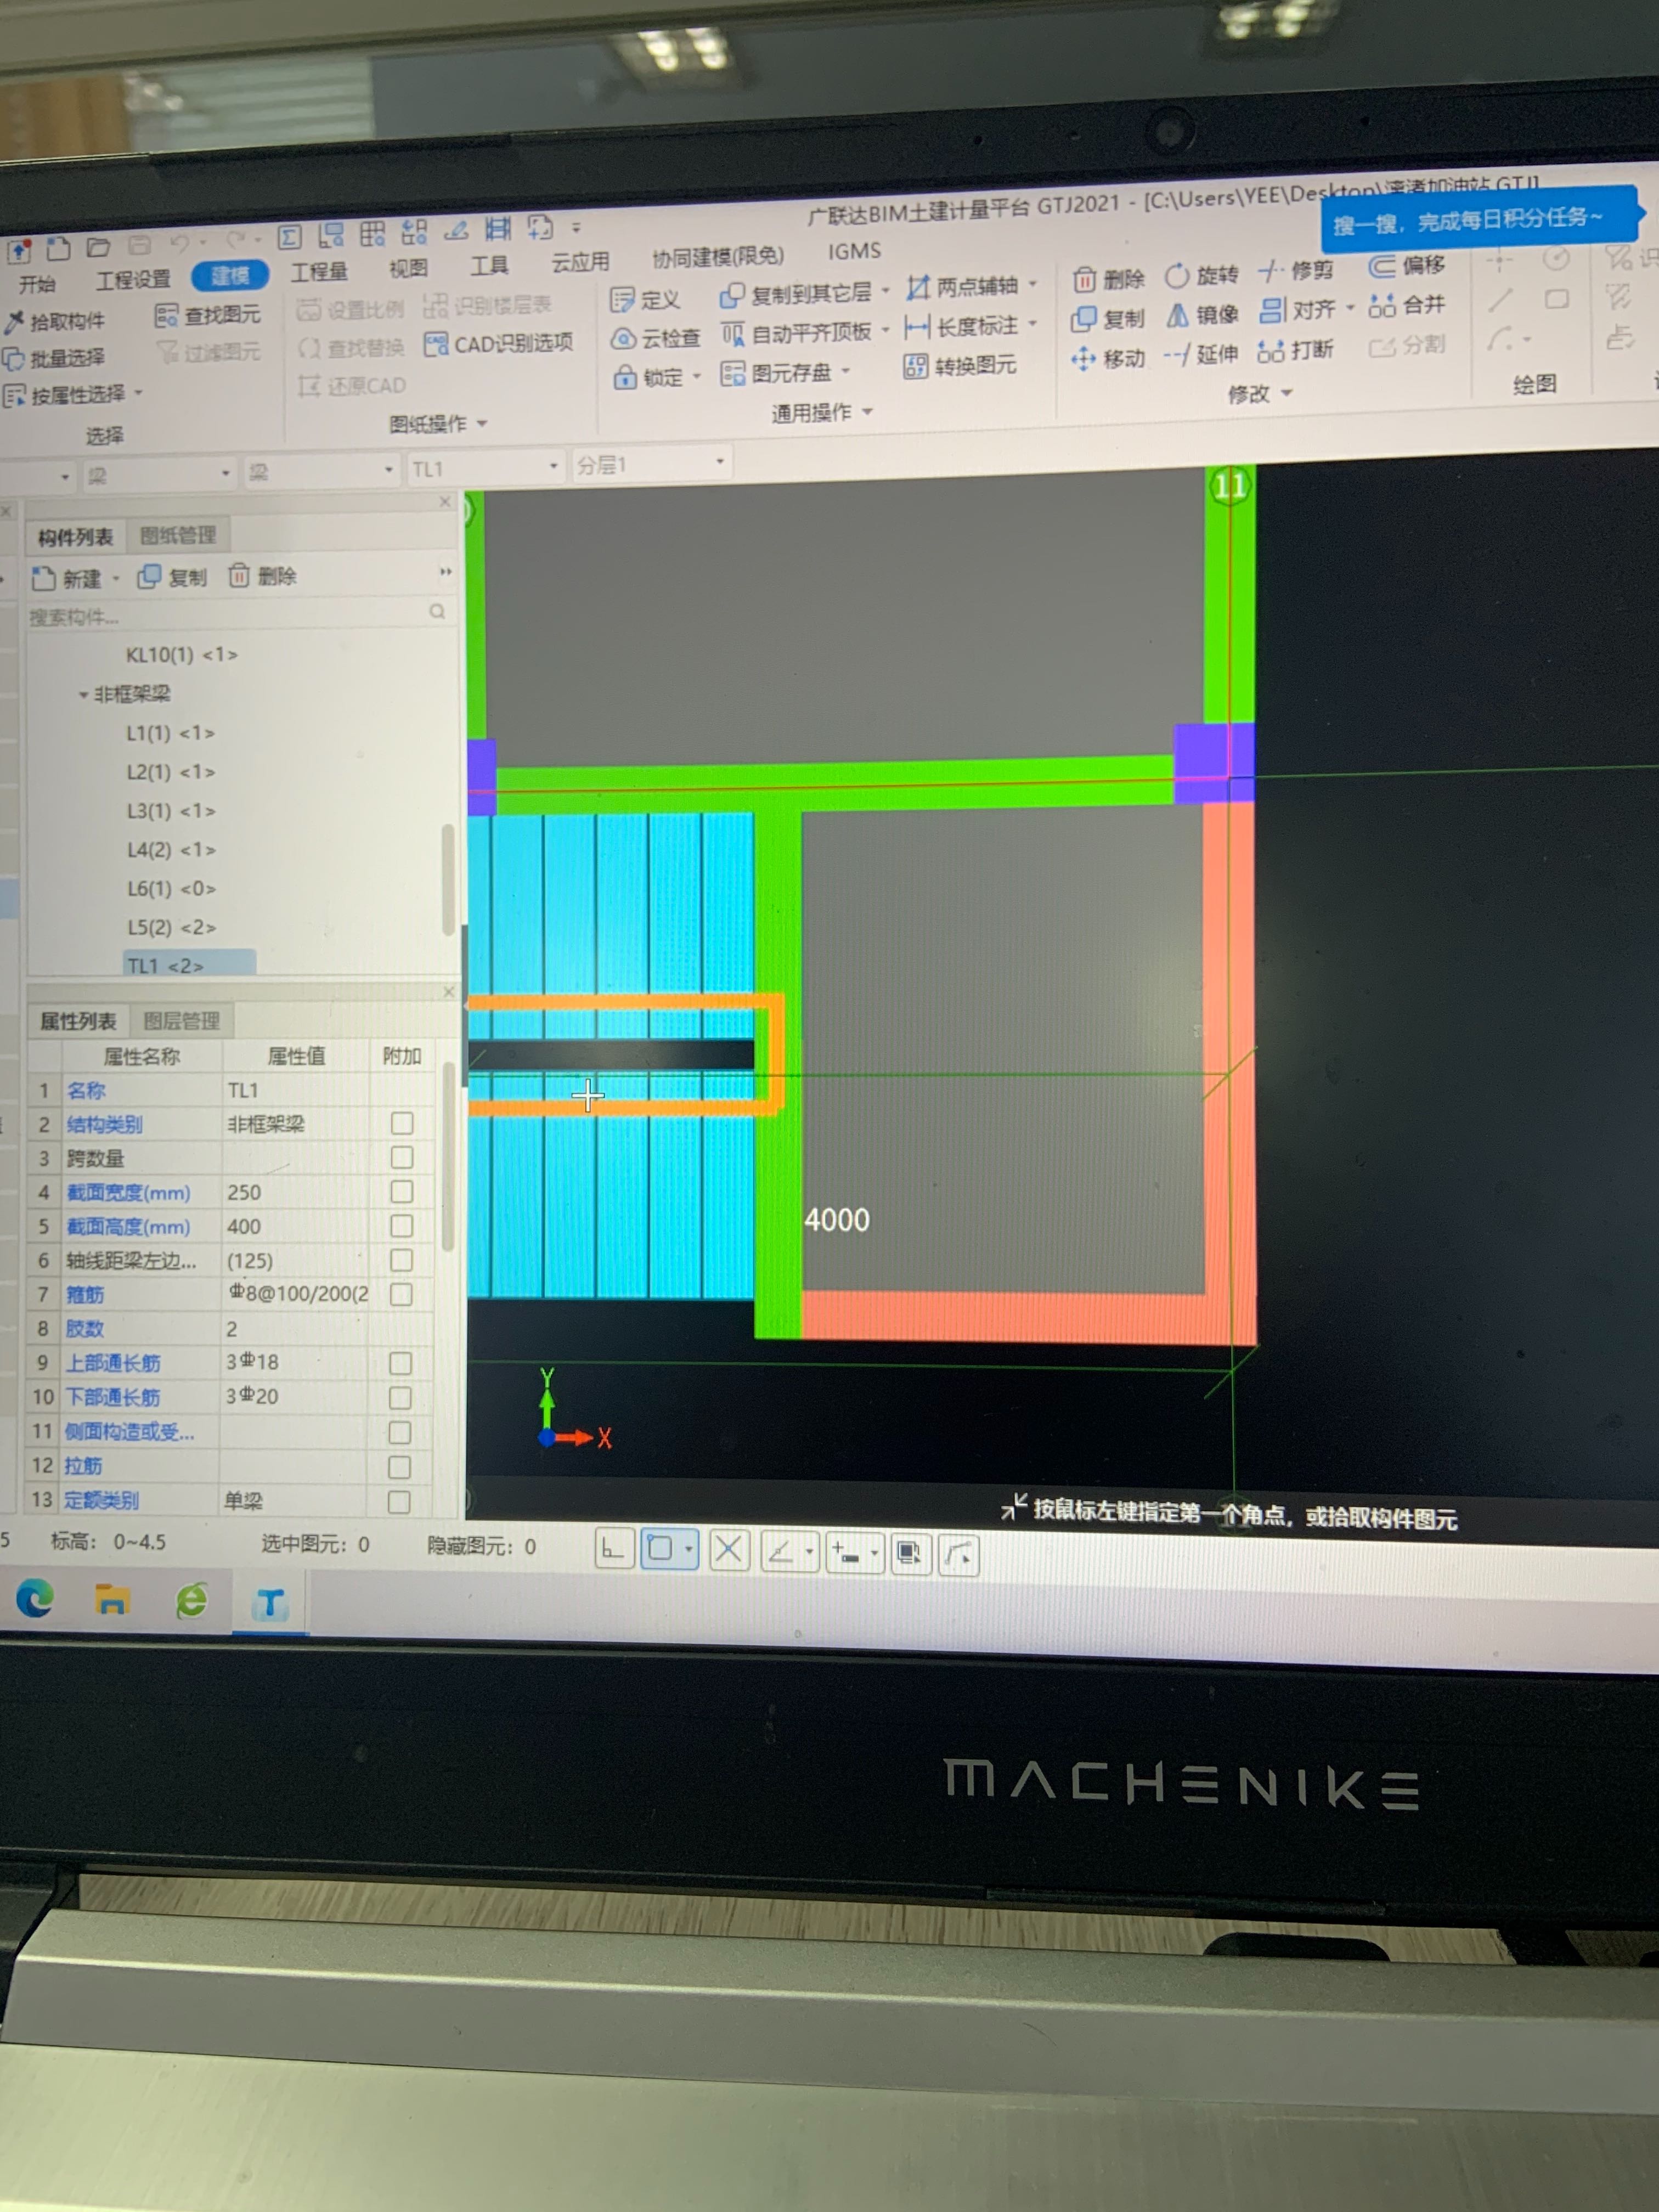Image resolution: width=1659 pixels, height=2212 pixels.
Task: Tick the 拉筋 附加 checkbox
Action: click(399, 1466)
